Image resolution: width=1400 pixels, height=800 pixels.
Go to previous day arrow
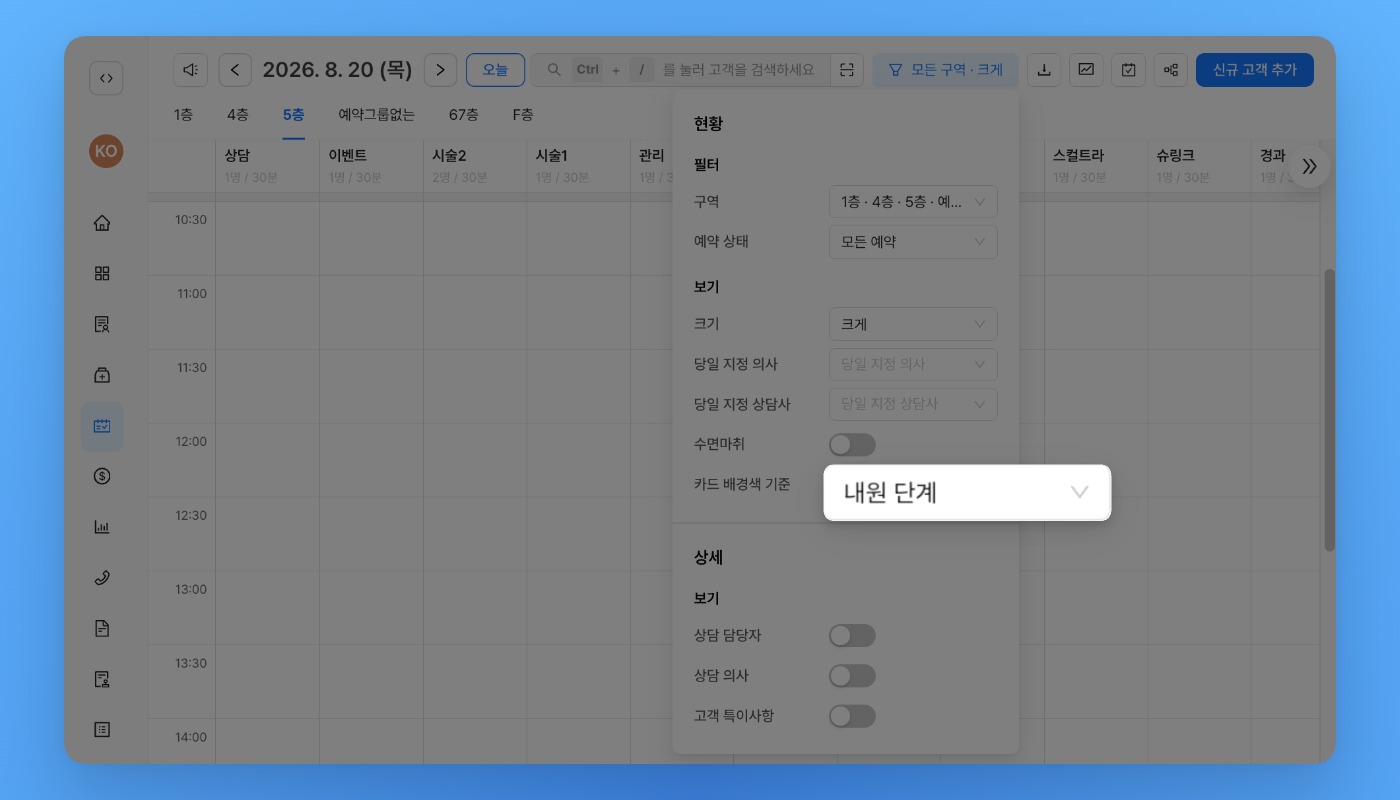point(235,70)
